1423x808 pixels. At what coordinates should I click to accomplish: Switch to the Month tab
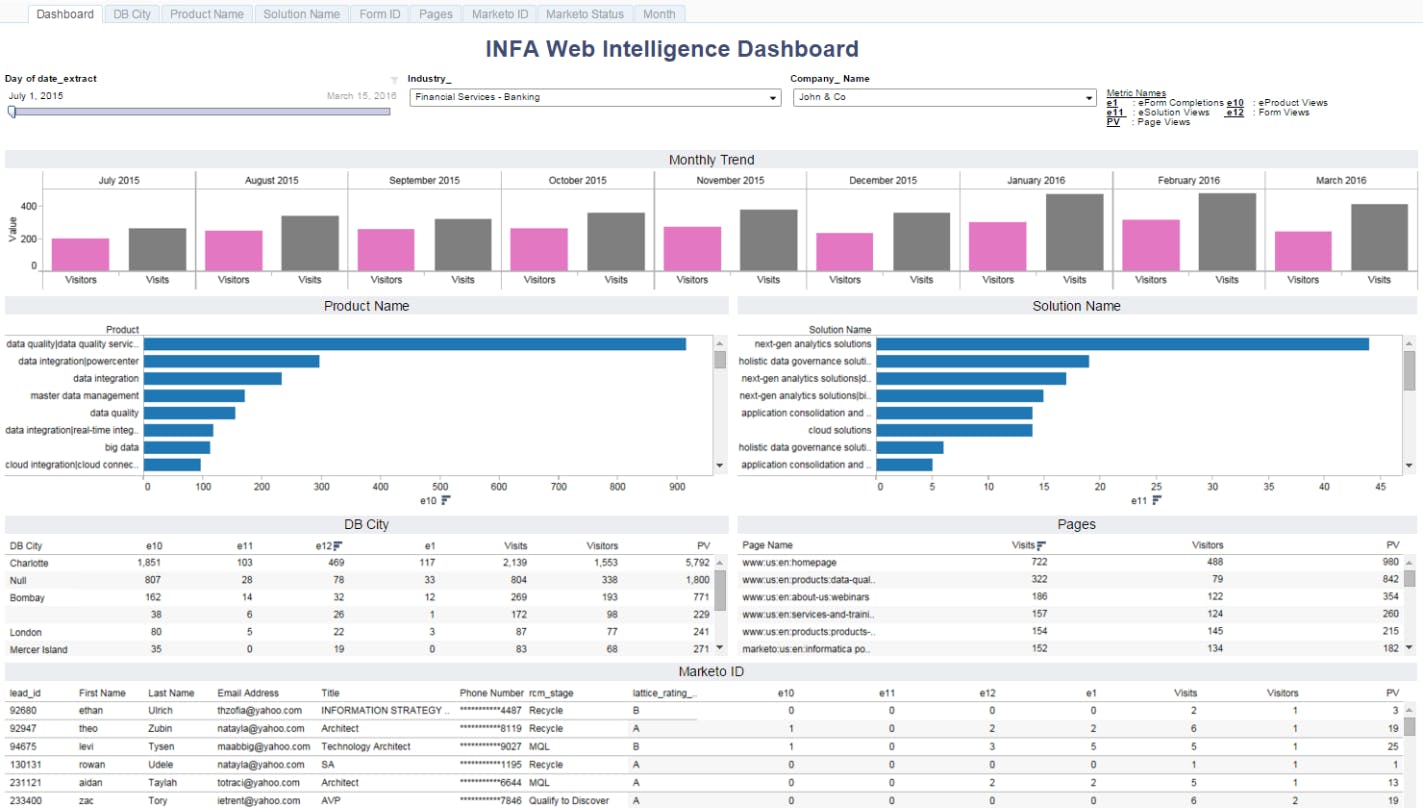pyautogui.click(x=659, y=14)
